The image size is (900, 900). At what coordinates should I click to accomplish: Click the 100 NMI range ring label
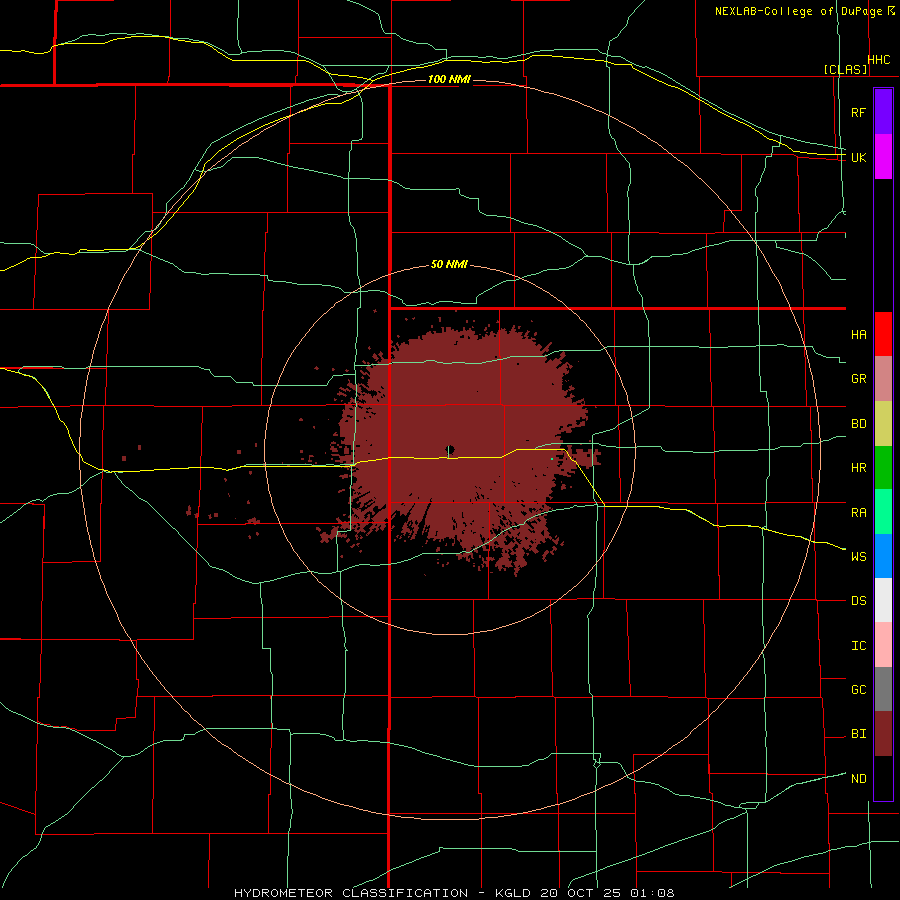449,79
